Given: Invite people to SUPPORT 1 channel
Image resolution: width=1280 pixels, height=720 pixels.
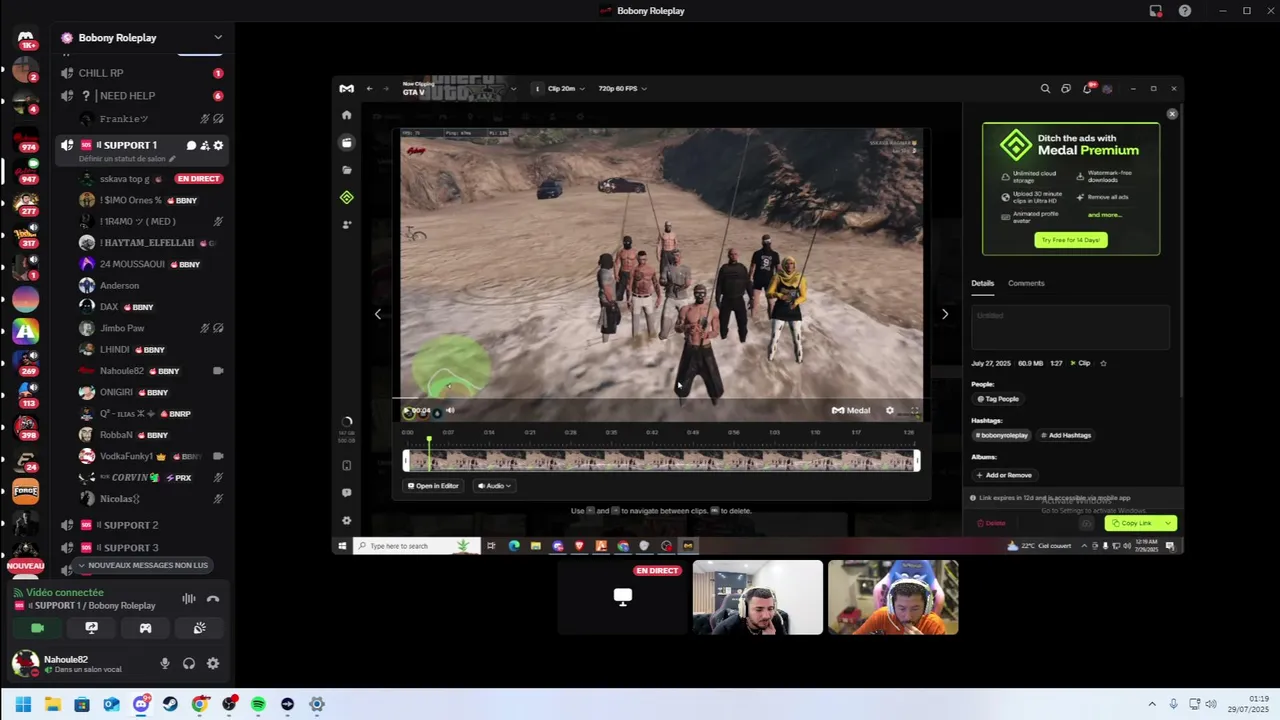Looking at the screenshot, I should (x=205, y=145).
